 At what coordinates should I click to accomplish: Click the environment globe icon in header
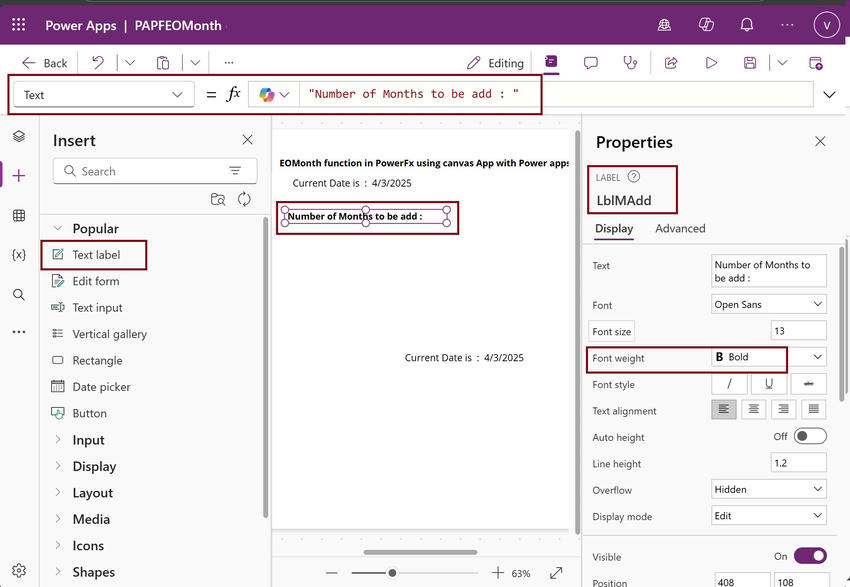pyautogui.click(x=664, y=25)
